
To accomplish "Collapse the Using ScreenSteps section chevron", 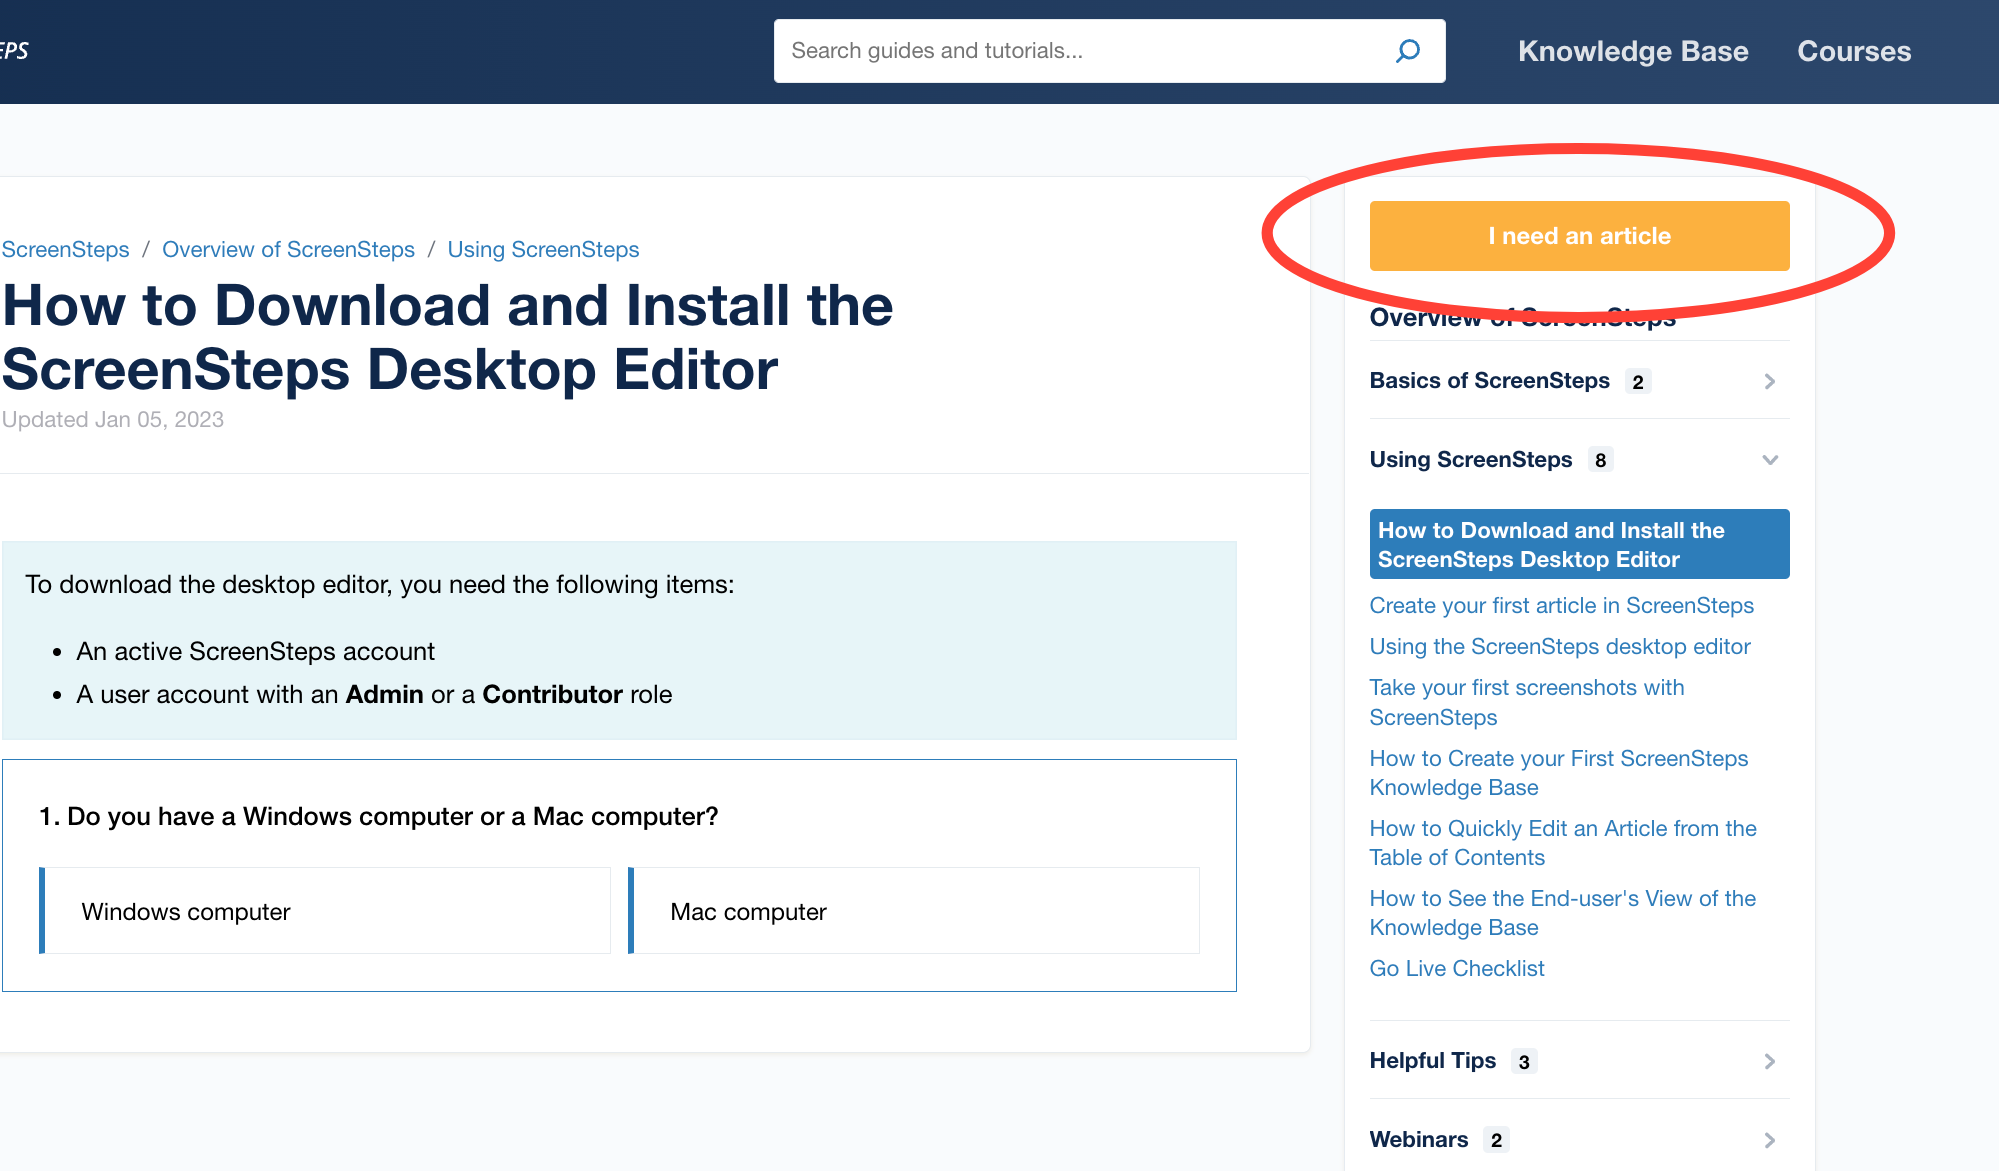I will (x=1769, y=460).
